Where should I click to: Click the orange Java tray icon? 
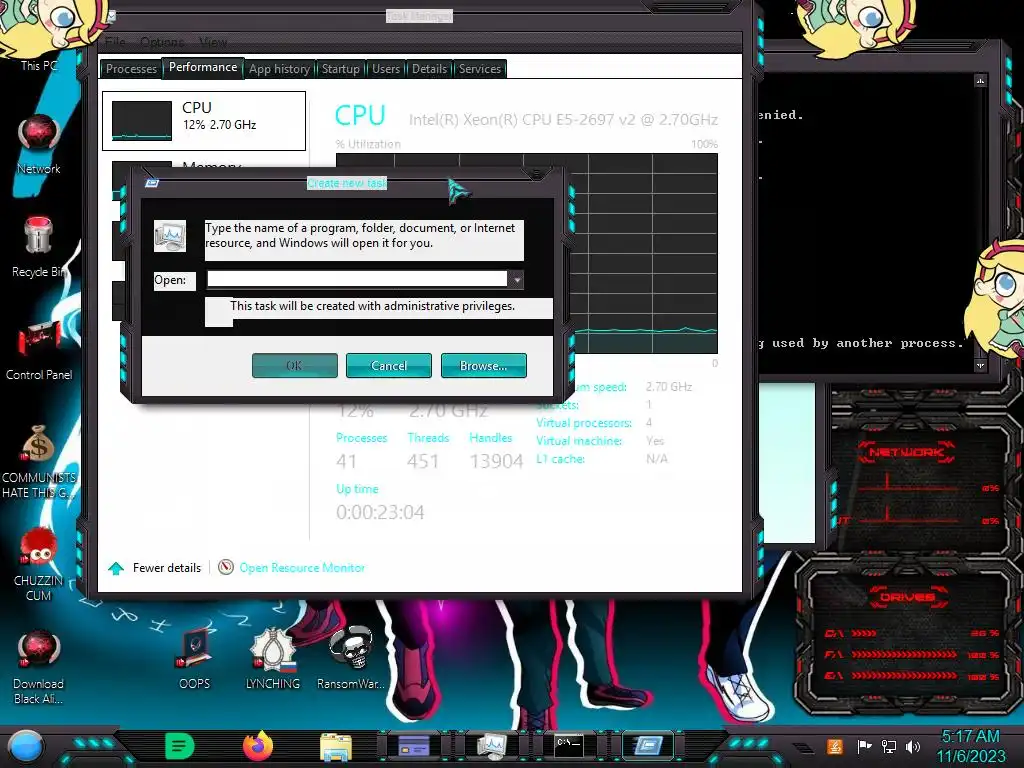click(835, 746)
